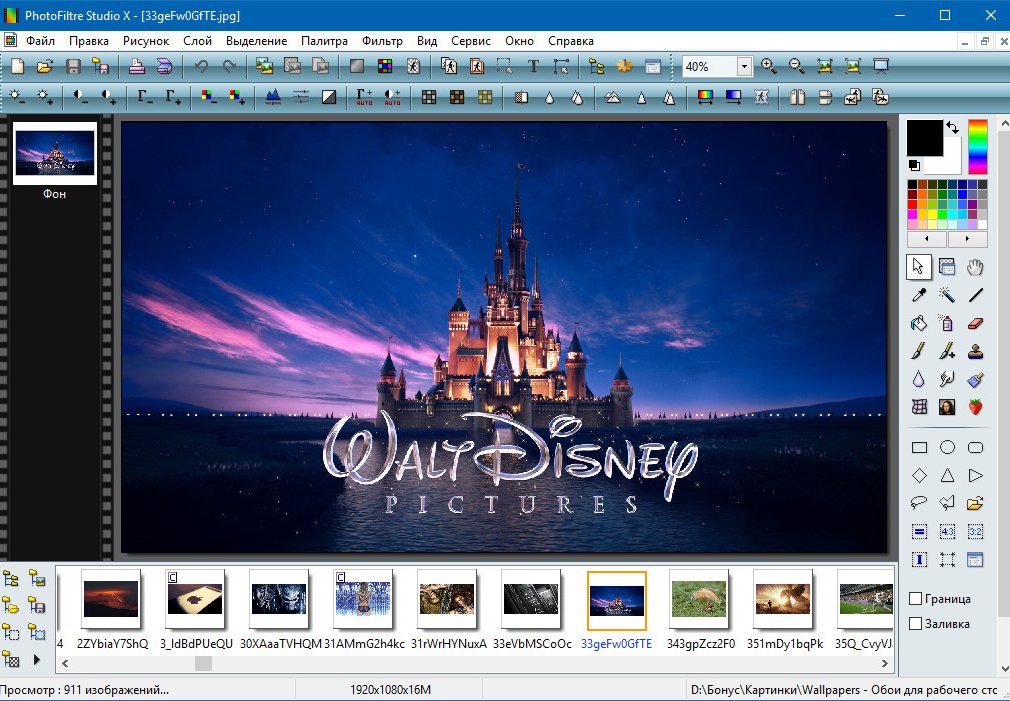Open the 40% zoom dropdown

point(744,67)
